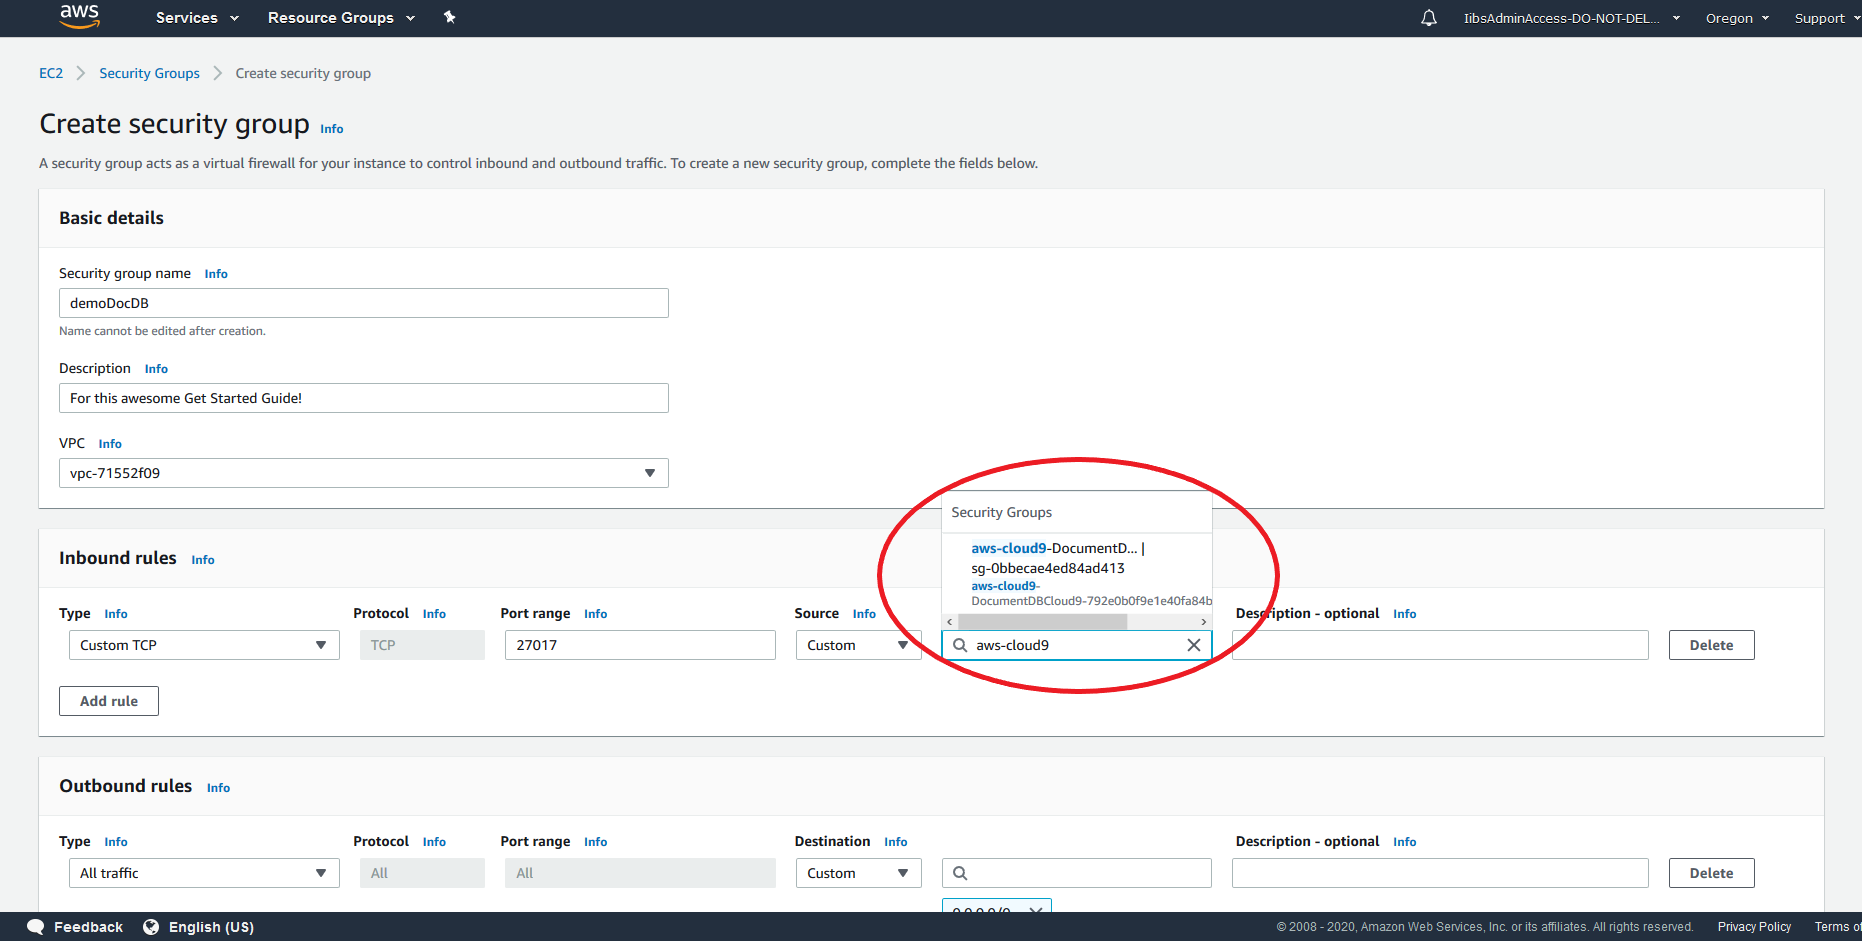Open the VPC dropdown
The height and width of the screenshot is (941, 1862).
click(650, 472)
